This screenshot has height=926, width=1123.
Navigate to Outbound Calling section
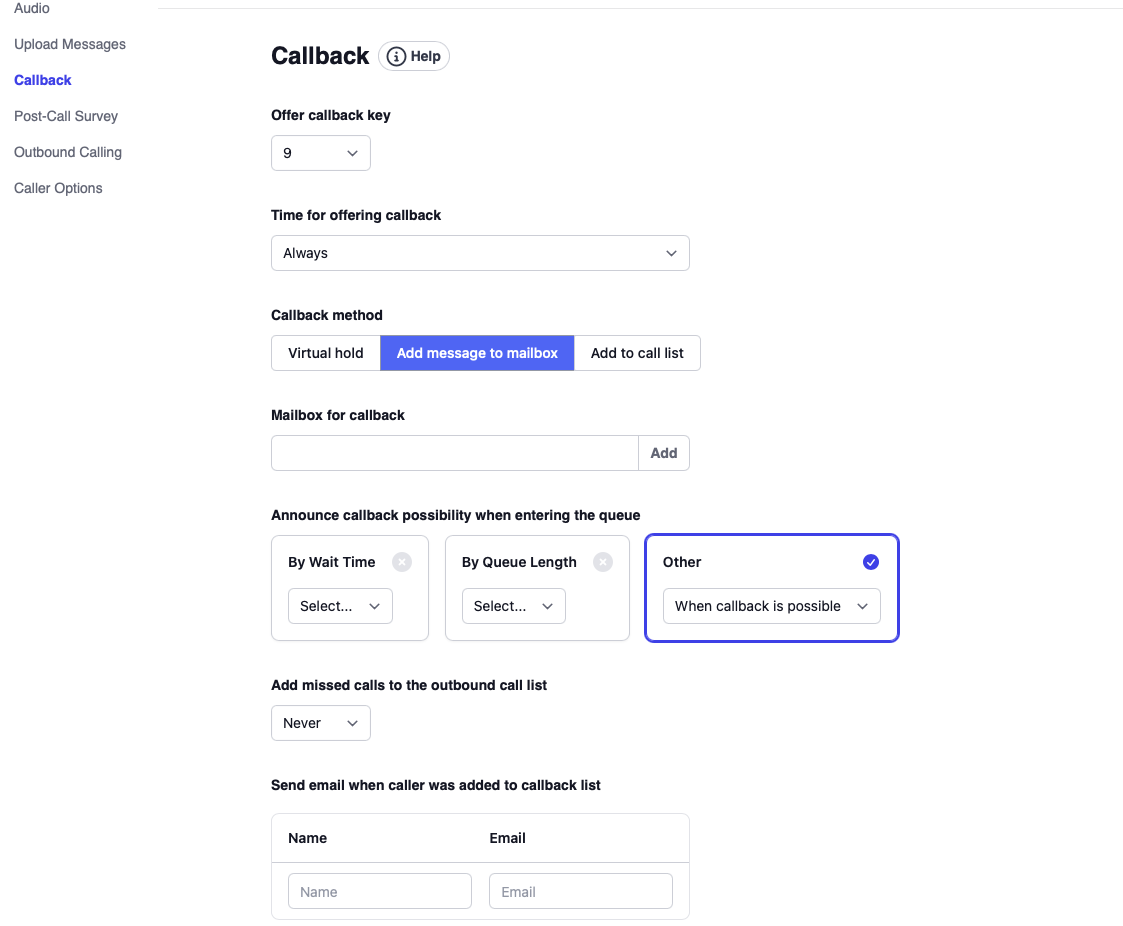(68, 152)
